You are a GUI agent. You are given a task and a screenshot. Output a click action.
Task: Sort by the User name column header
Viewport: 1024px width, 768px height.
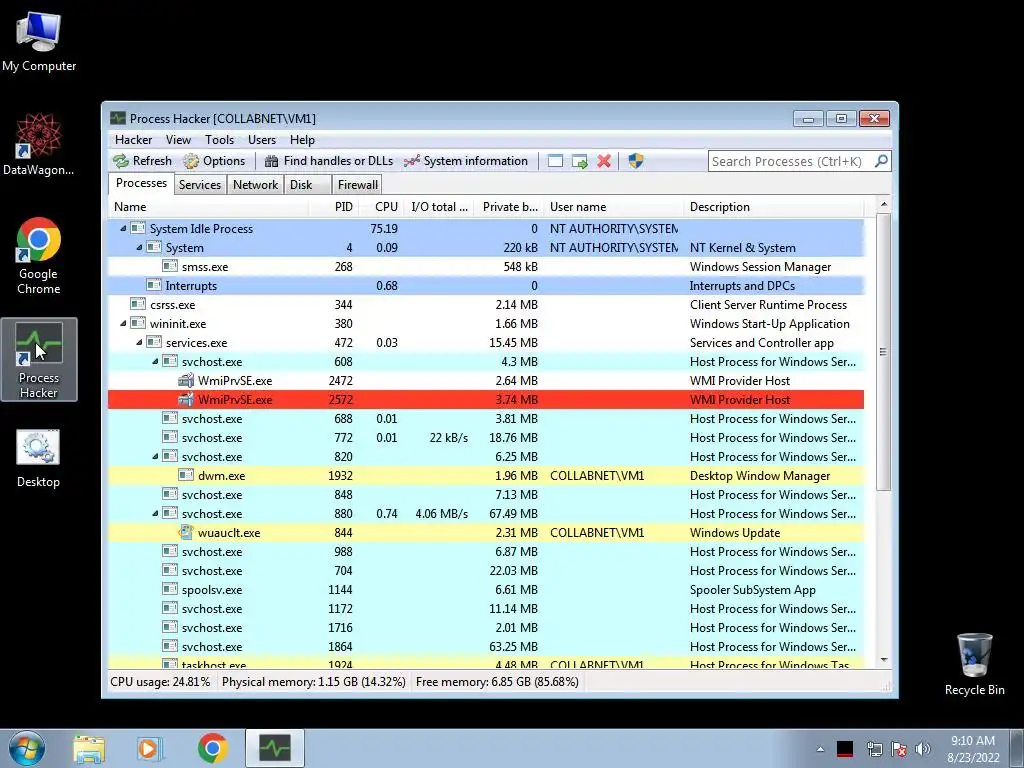point(614,207)
